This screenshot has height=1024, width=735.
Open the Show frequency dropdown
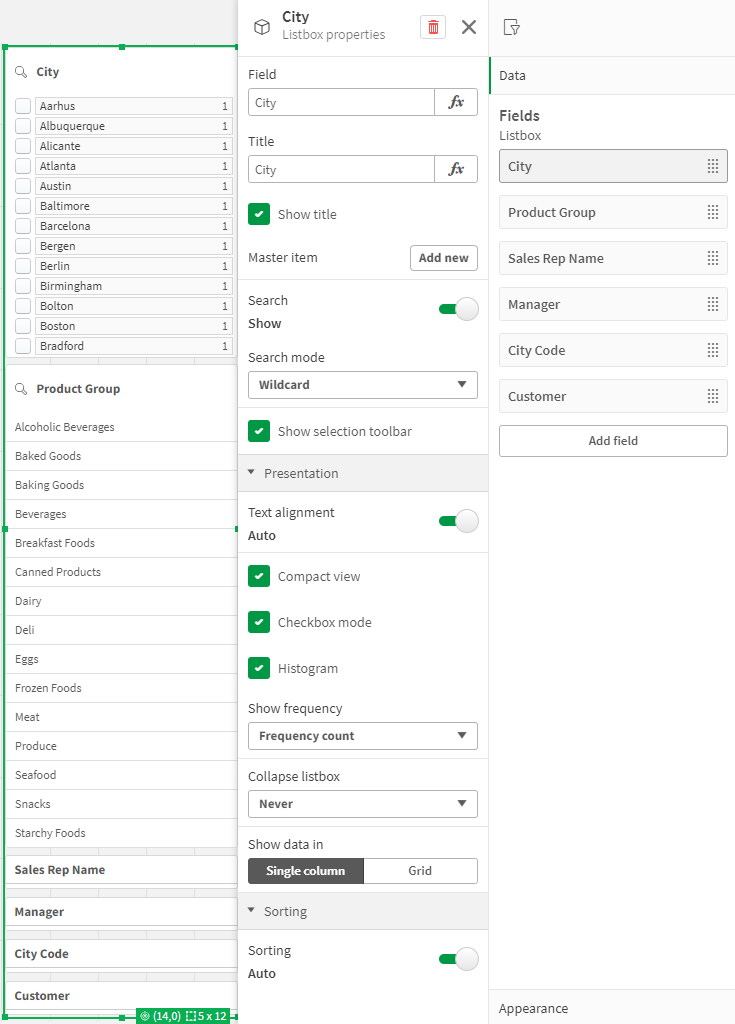[x=362, y=736]
